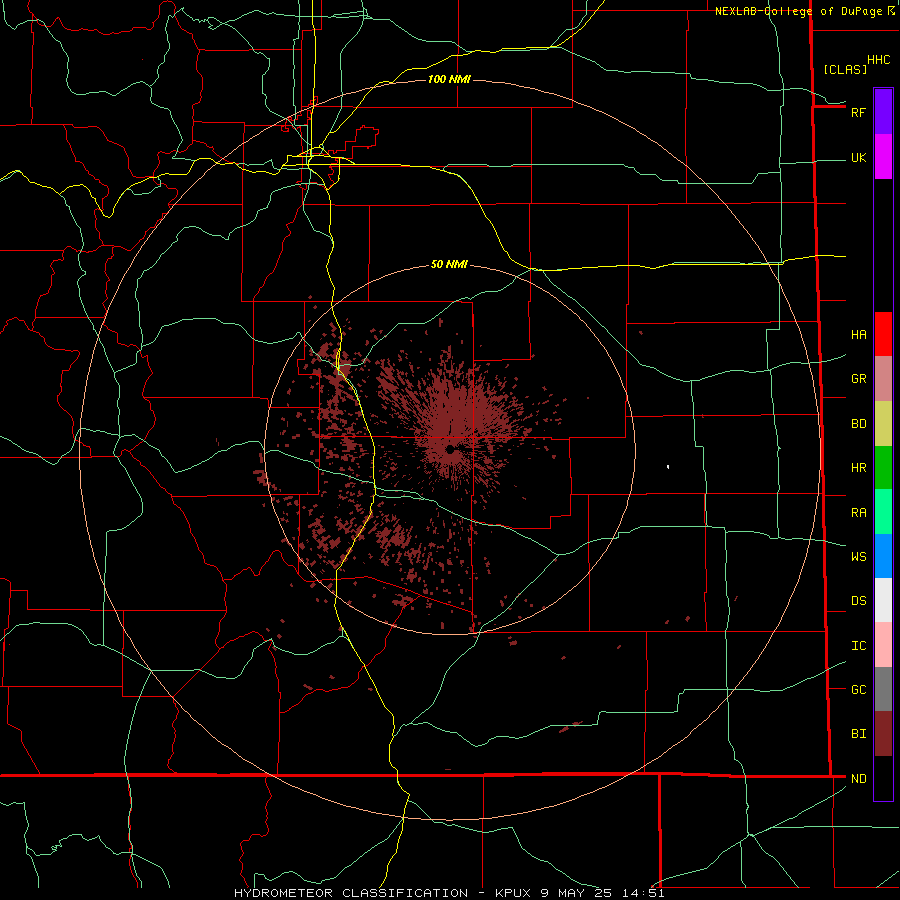
Task: Click the gray GC legend swatch
Action: point(883,689)
